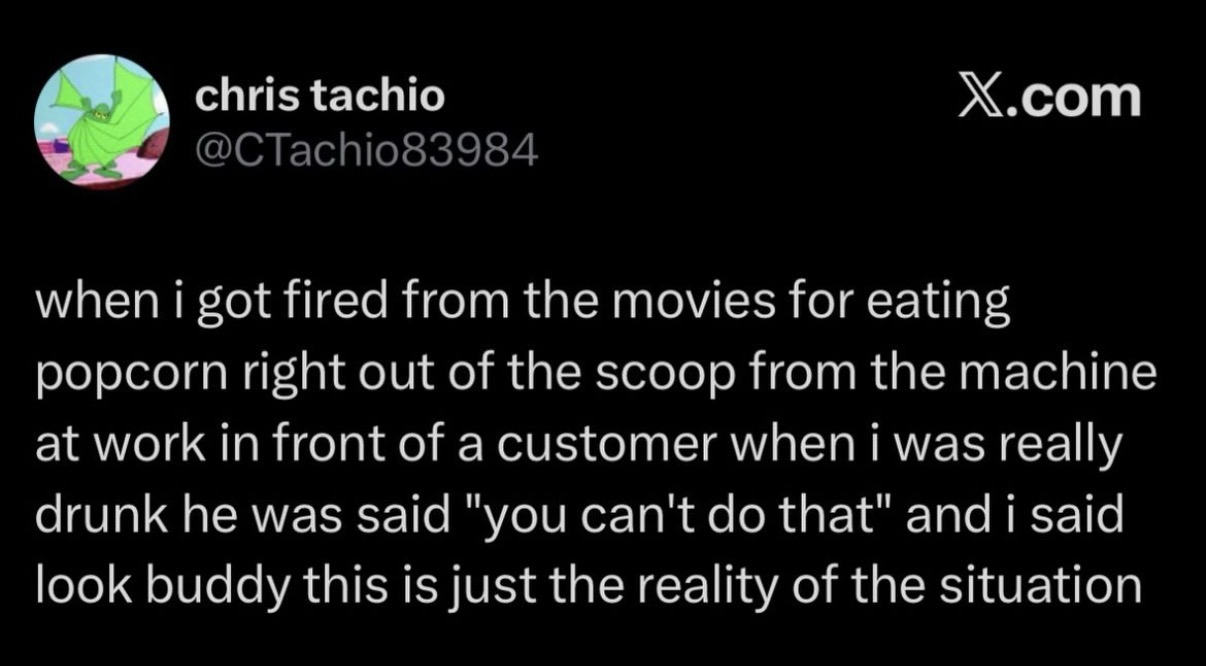Click the @CTachio83984 handle
The width and height of the screenshot is (1206, 666).
click(366, 151)
